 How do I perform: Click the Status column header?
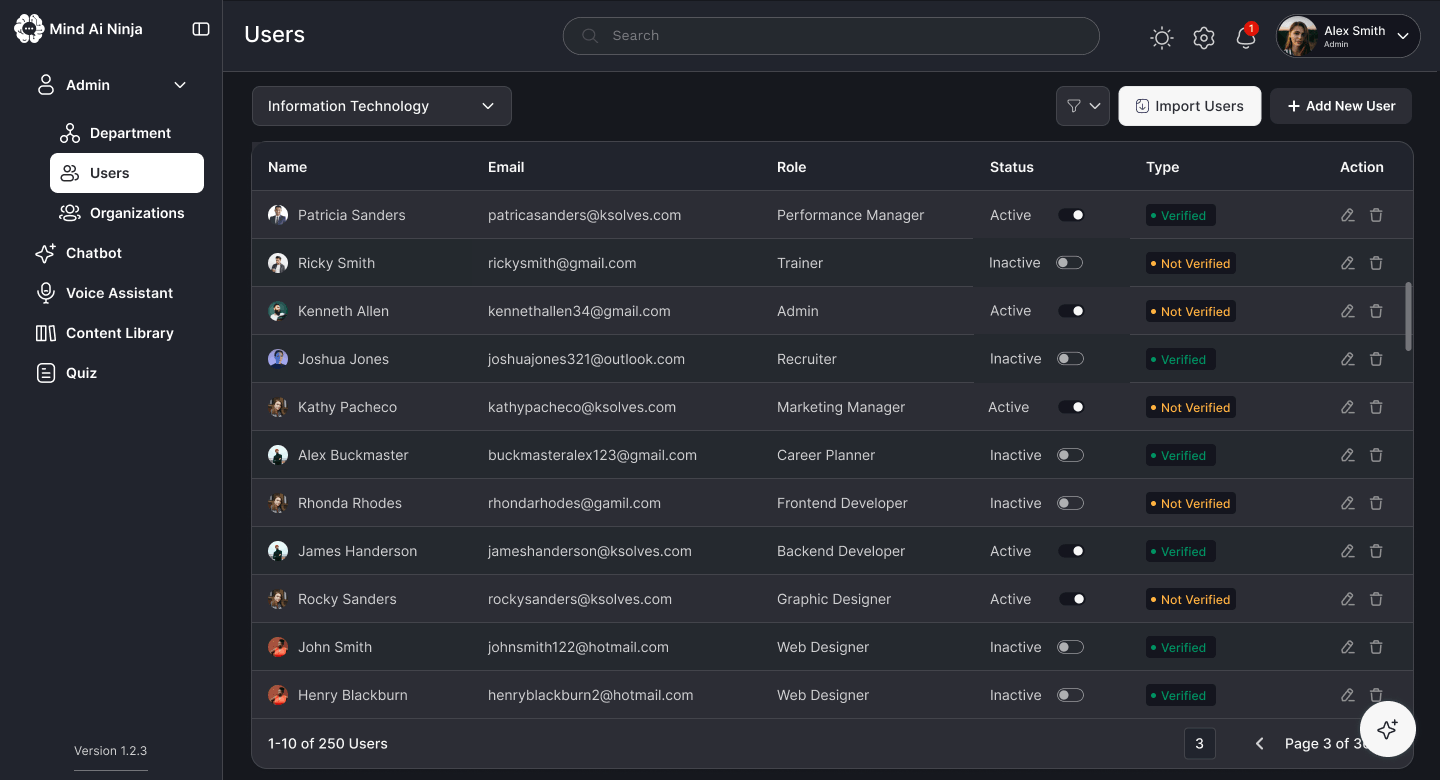[x=1012, y=167]
